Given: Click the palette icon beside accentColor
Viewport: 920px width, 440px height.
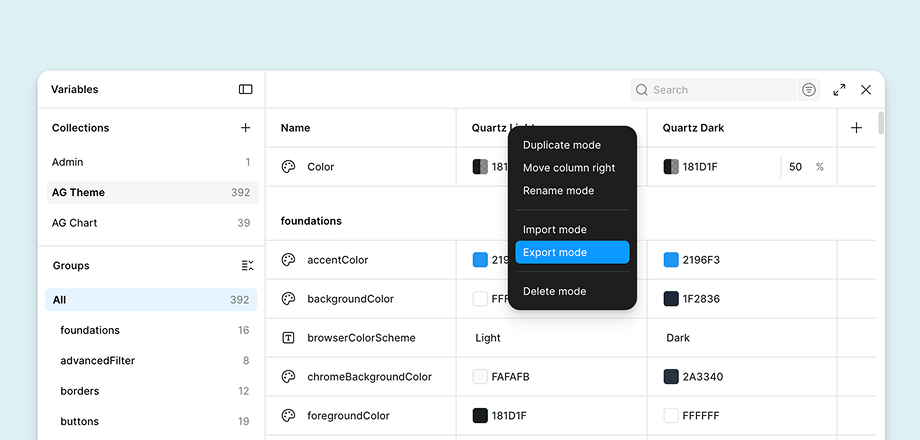Looking at the screenshot, I should (x=288, y=259).
